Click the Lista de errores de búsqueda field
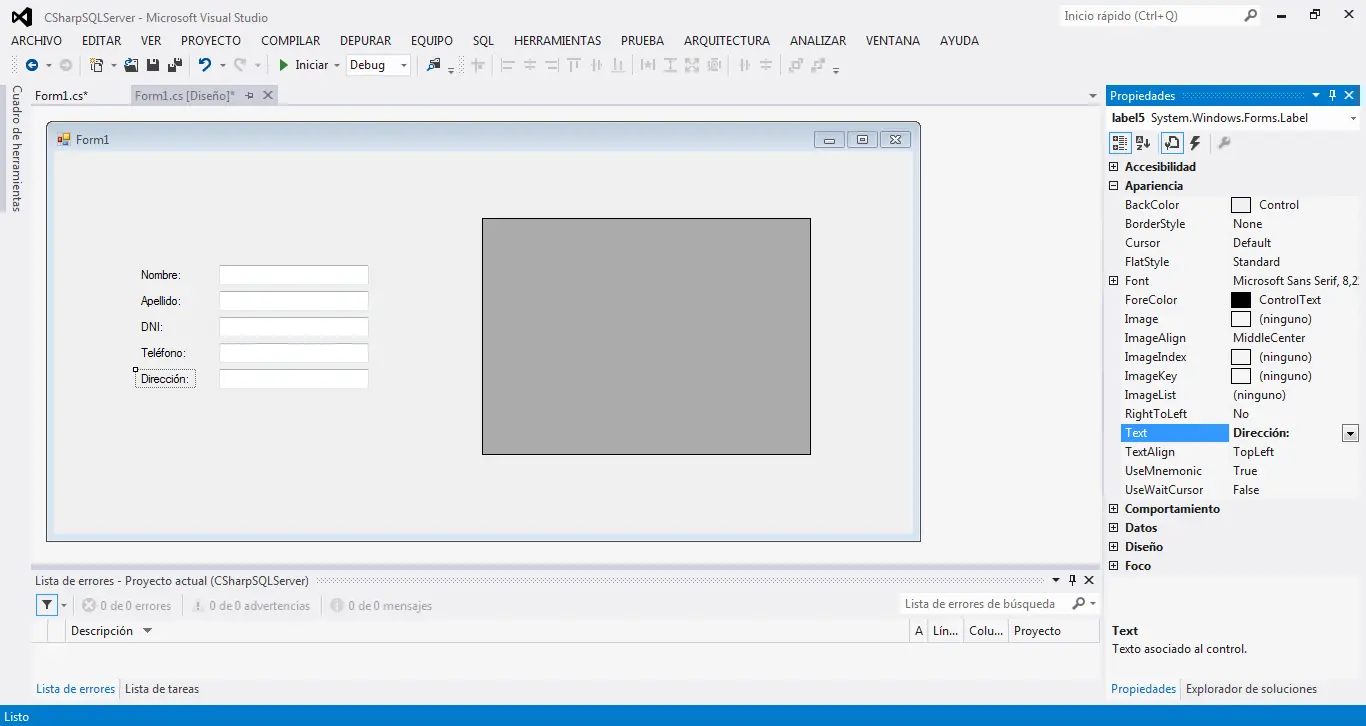The image size is (1366, 726). tap(985, 604)
